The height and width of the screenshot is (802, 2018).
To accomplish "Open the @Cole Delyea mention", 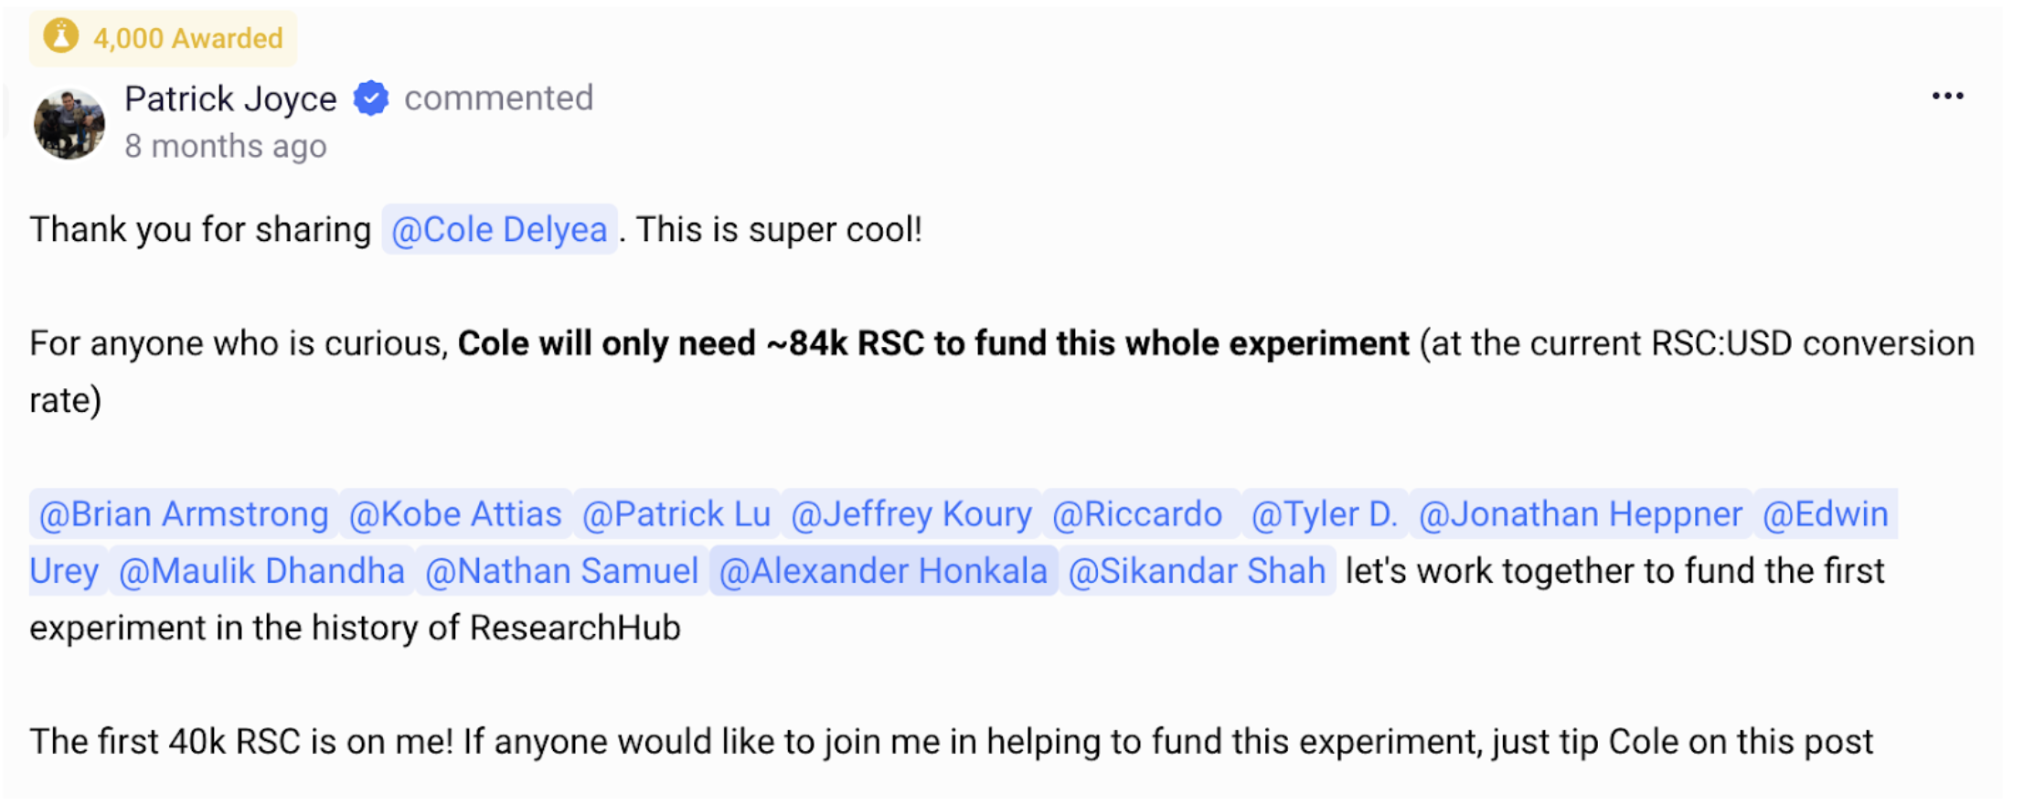I will pos(499,229).
